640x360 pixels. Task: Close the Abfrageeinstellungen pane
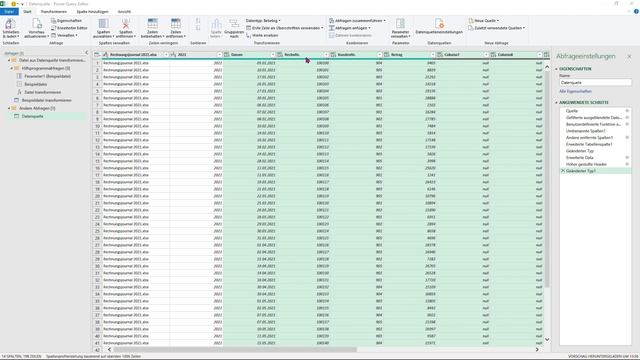click(x=629, y=56)
